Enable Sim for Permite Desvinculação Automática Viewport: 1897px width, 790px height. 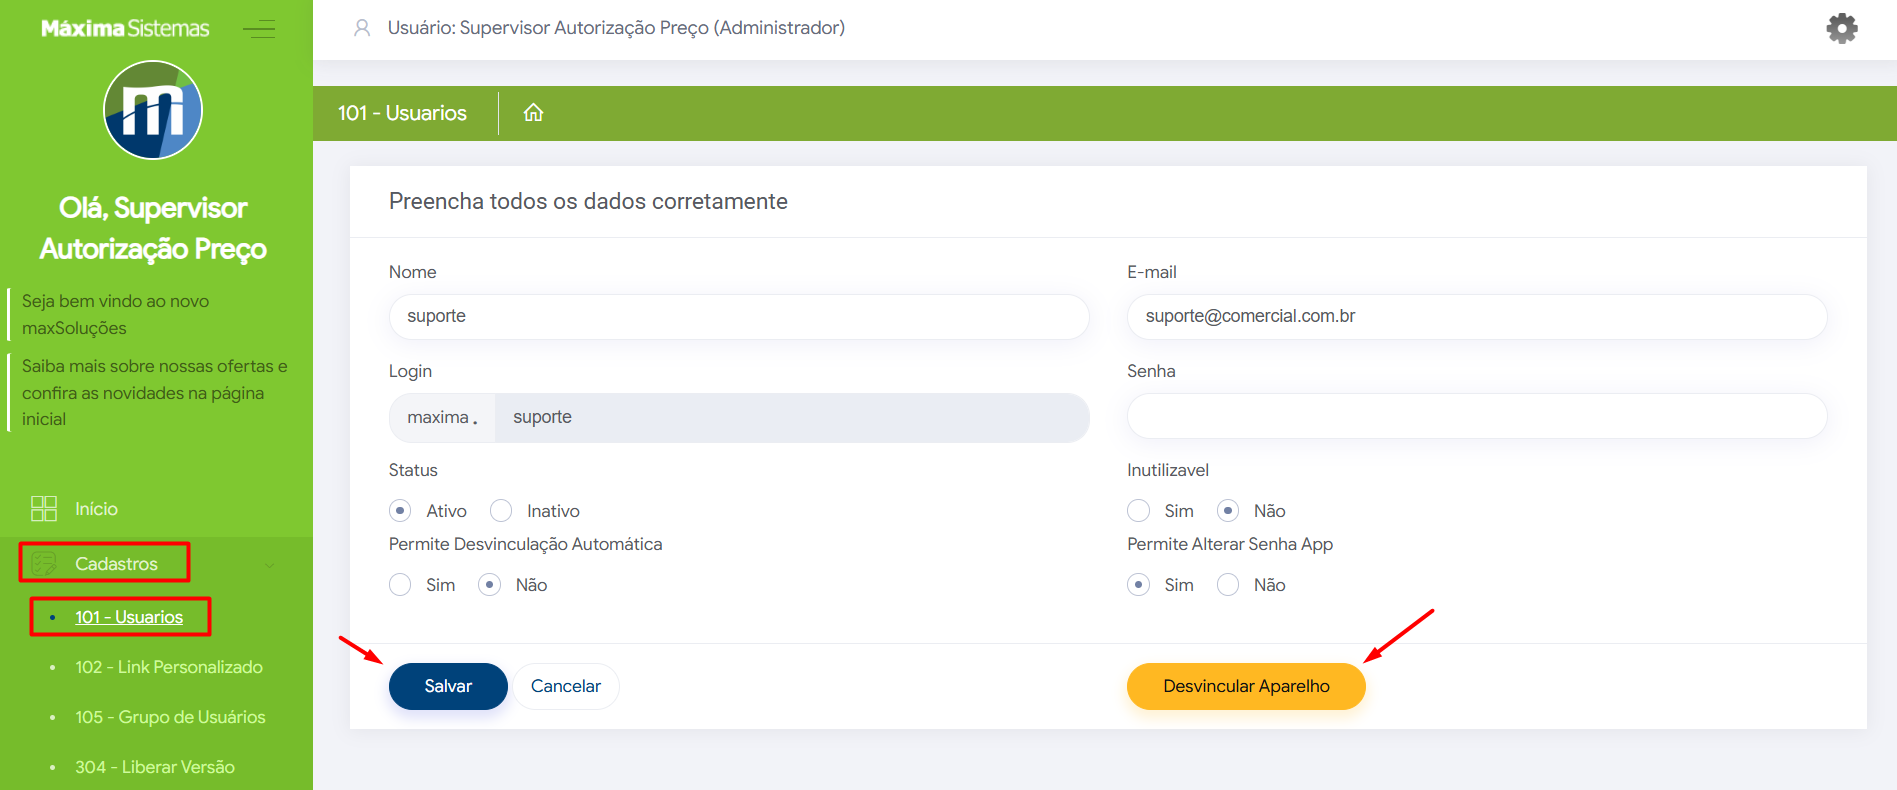[x=400, y=585]
